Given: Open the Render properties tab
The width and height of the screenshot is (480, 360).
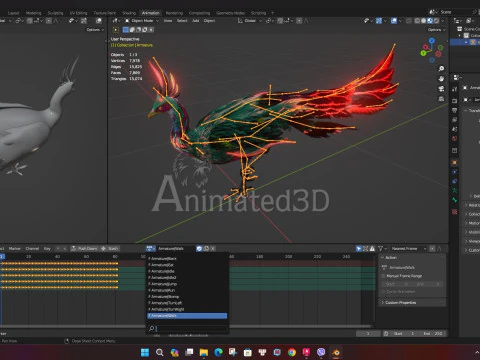Looking at the screenshot, I should [455, 100].
